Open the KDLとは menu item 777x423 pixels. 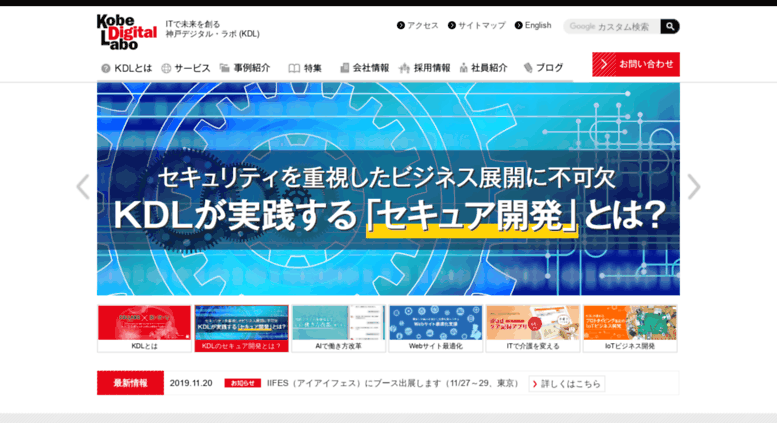126,68
